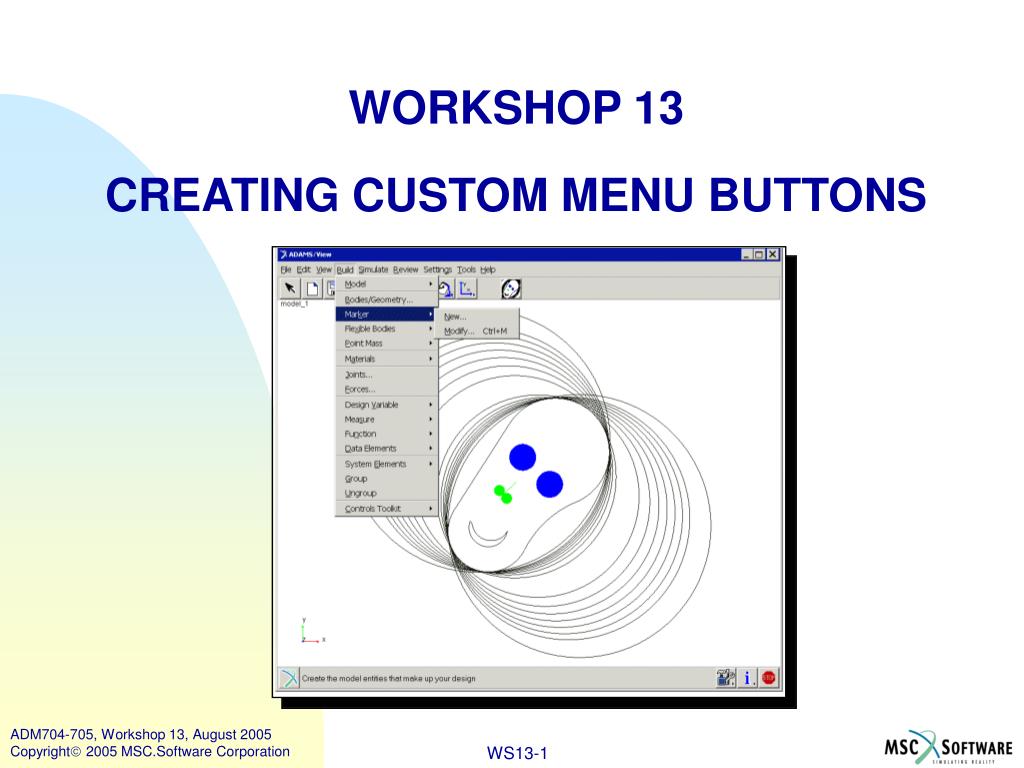The height and width of the screenshot is (768, 1024).
Task: Click the rotate view toolbar icon
Action: point(446,289)
